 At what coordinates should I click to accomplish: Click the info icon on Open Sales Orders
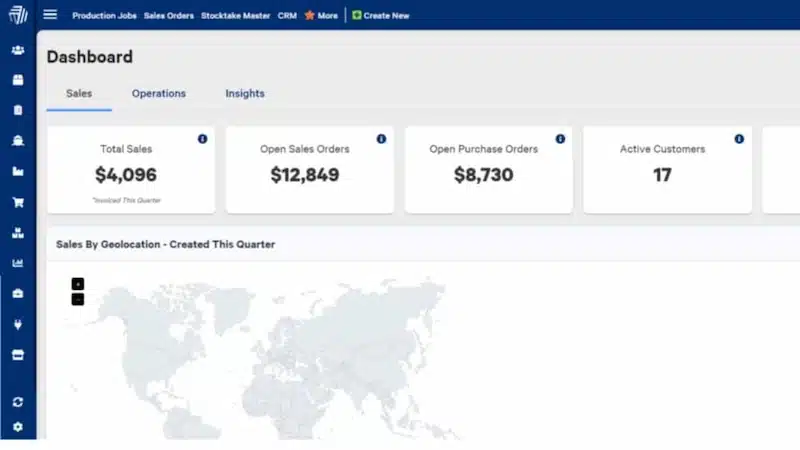(381, 139)
